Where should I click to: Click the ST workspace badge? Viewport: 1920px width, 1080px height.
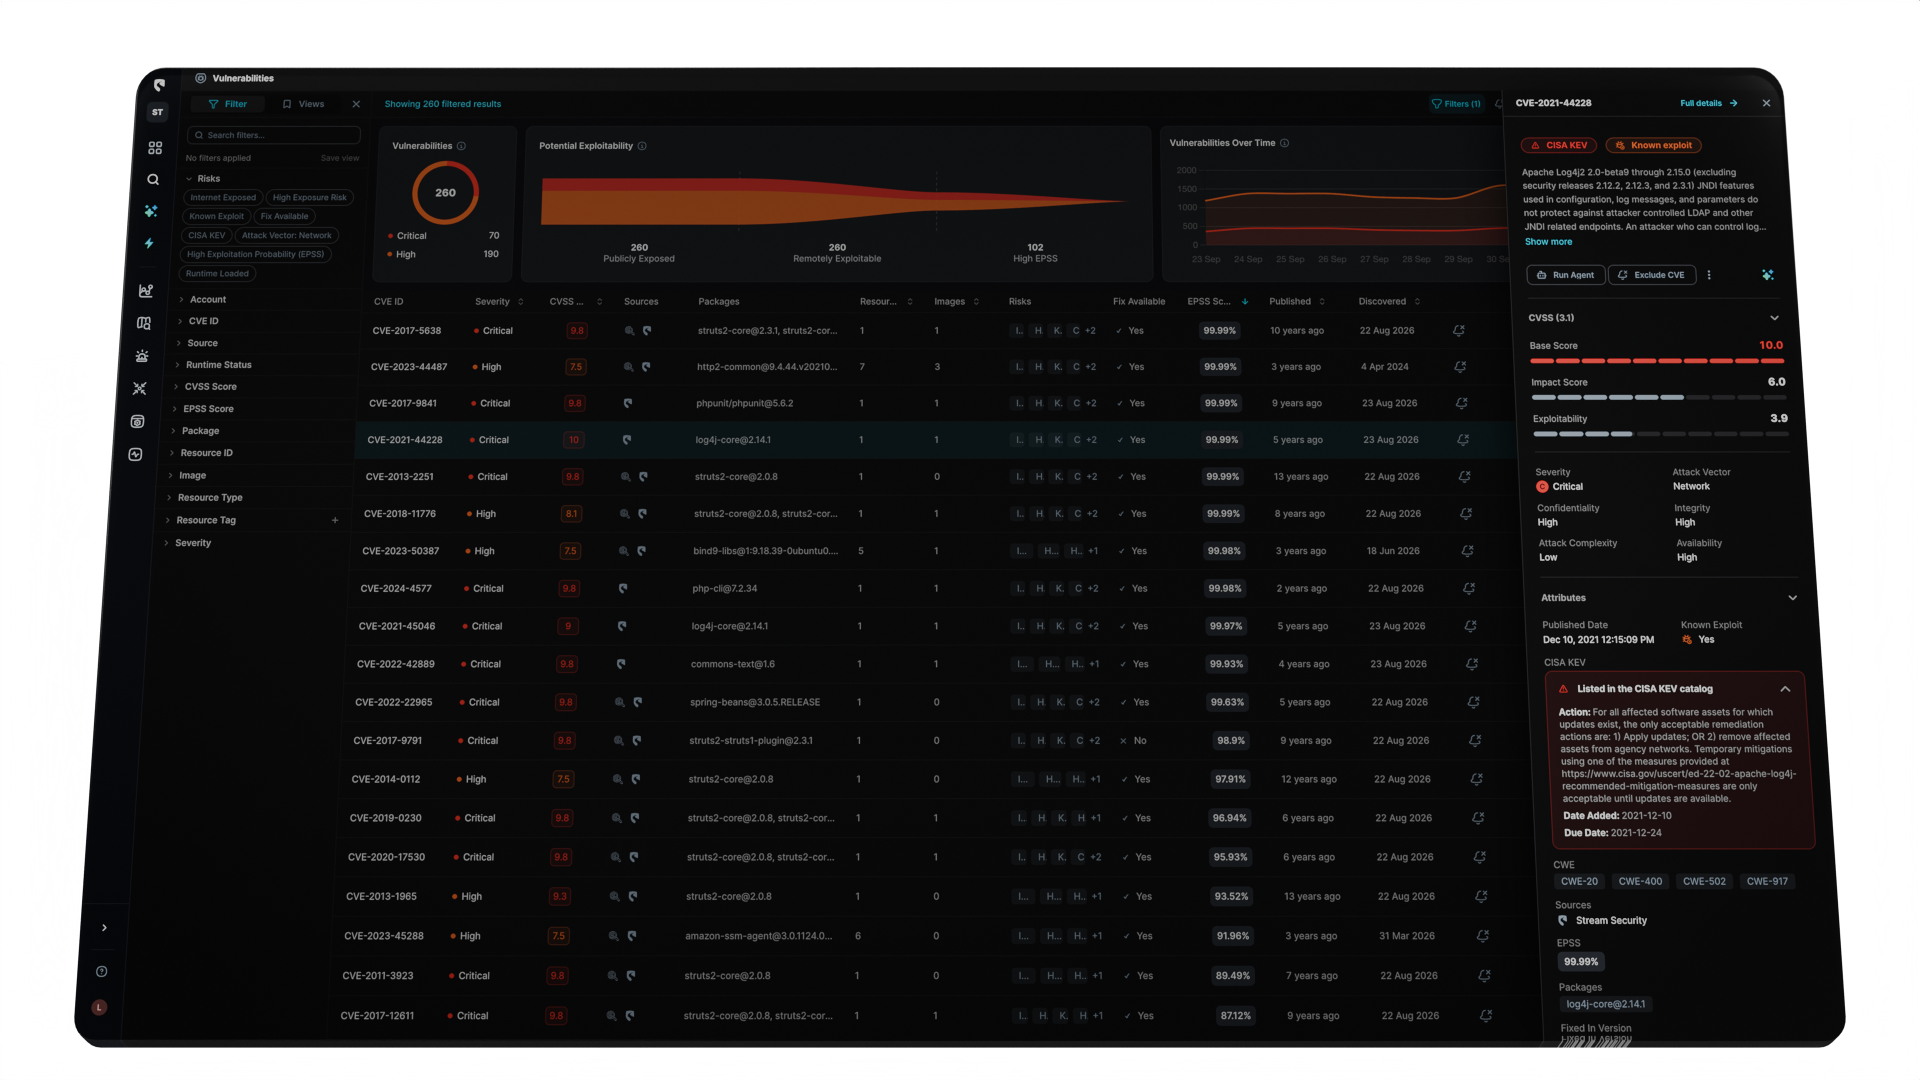(157, 112)
